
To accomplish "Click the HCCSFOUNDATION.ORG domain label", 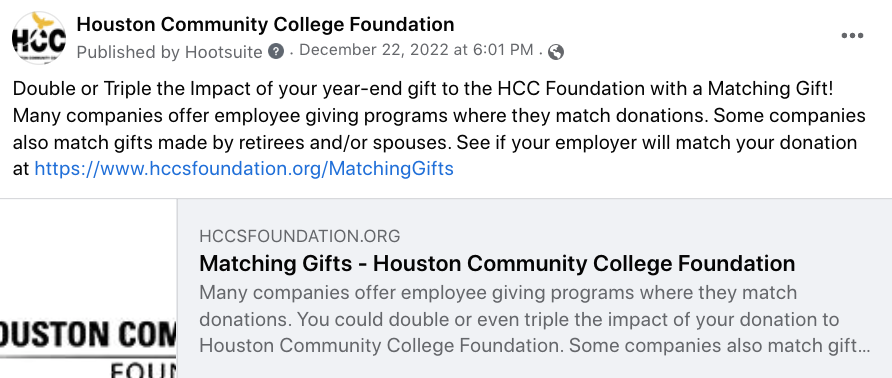I will 300,236.
